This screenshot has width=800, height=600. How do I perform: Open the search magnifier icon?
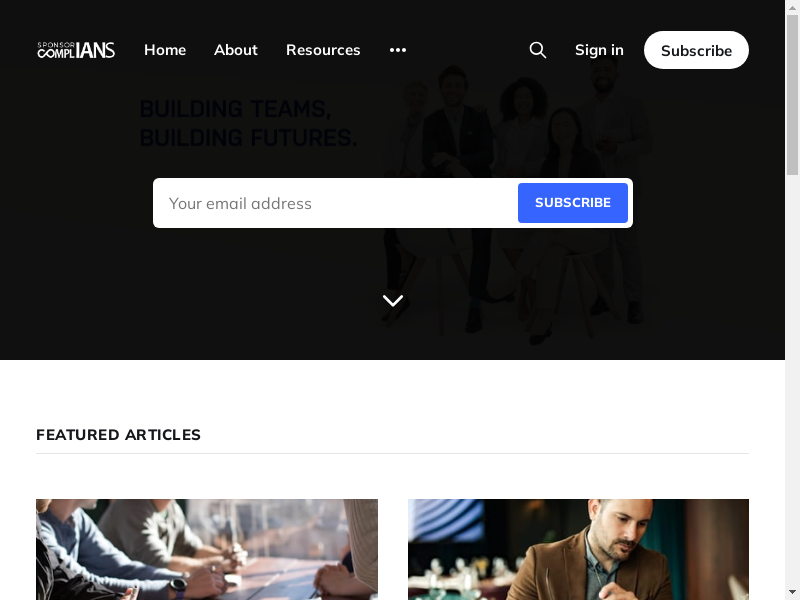click(x=538, y=50)
